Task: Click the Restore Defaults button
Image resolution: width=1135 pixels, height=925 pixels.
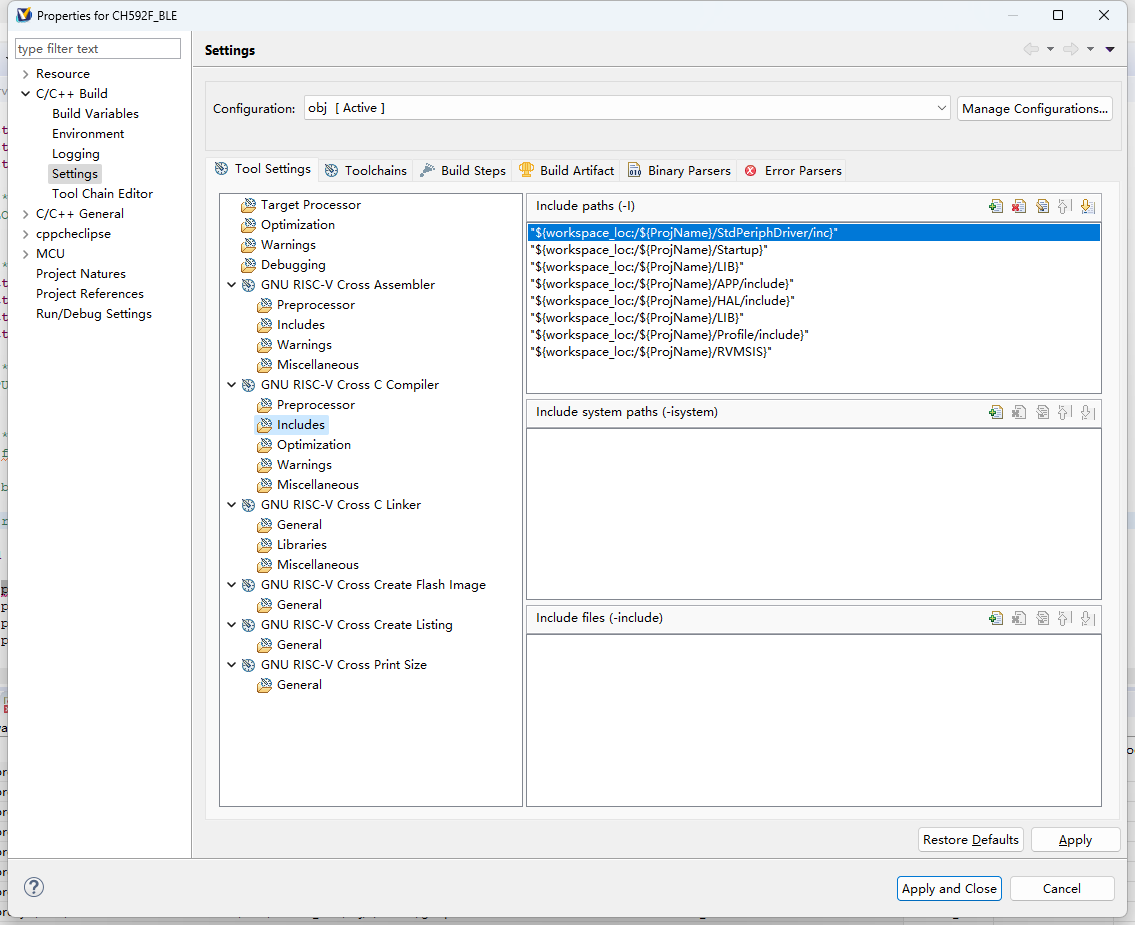Action: tap(970, 840)
